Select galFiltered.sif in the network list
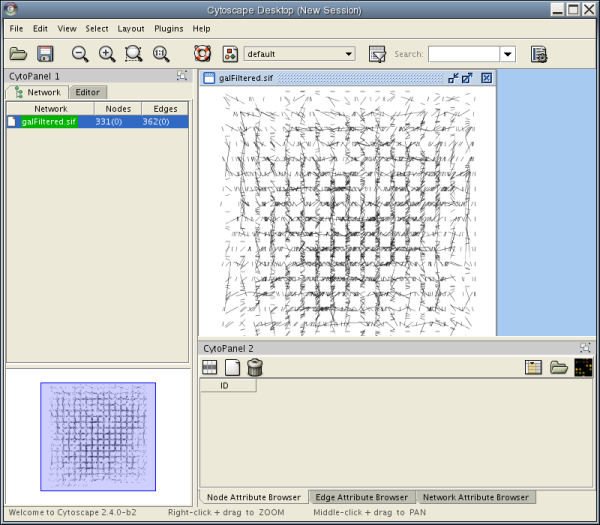Screen dimensions: 600x525 pyautogui.click(x=48, y=122)
